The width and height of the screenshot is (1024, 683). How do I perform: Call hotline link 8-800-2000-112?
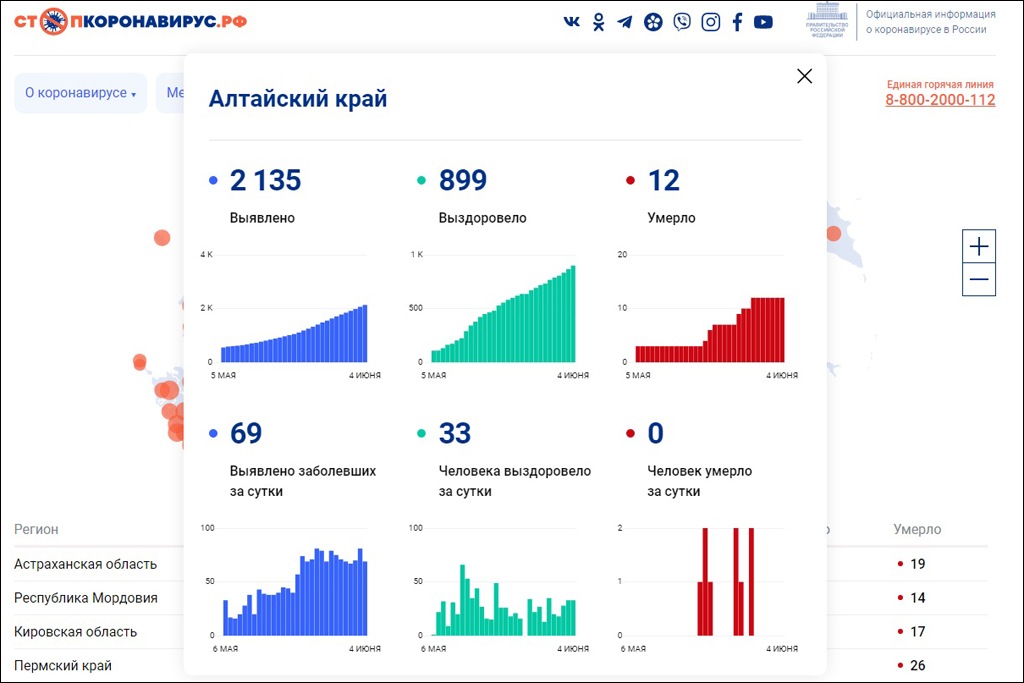coord(940,100)
